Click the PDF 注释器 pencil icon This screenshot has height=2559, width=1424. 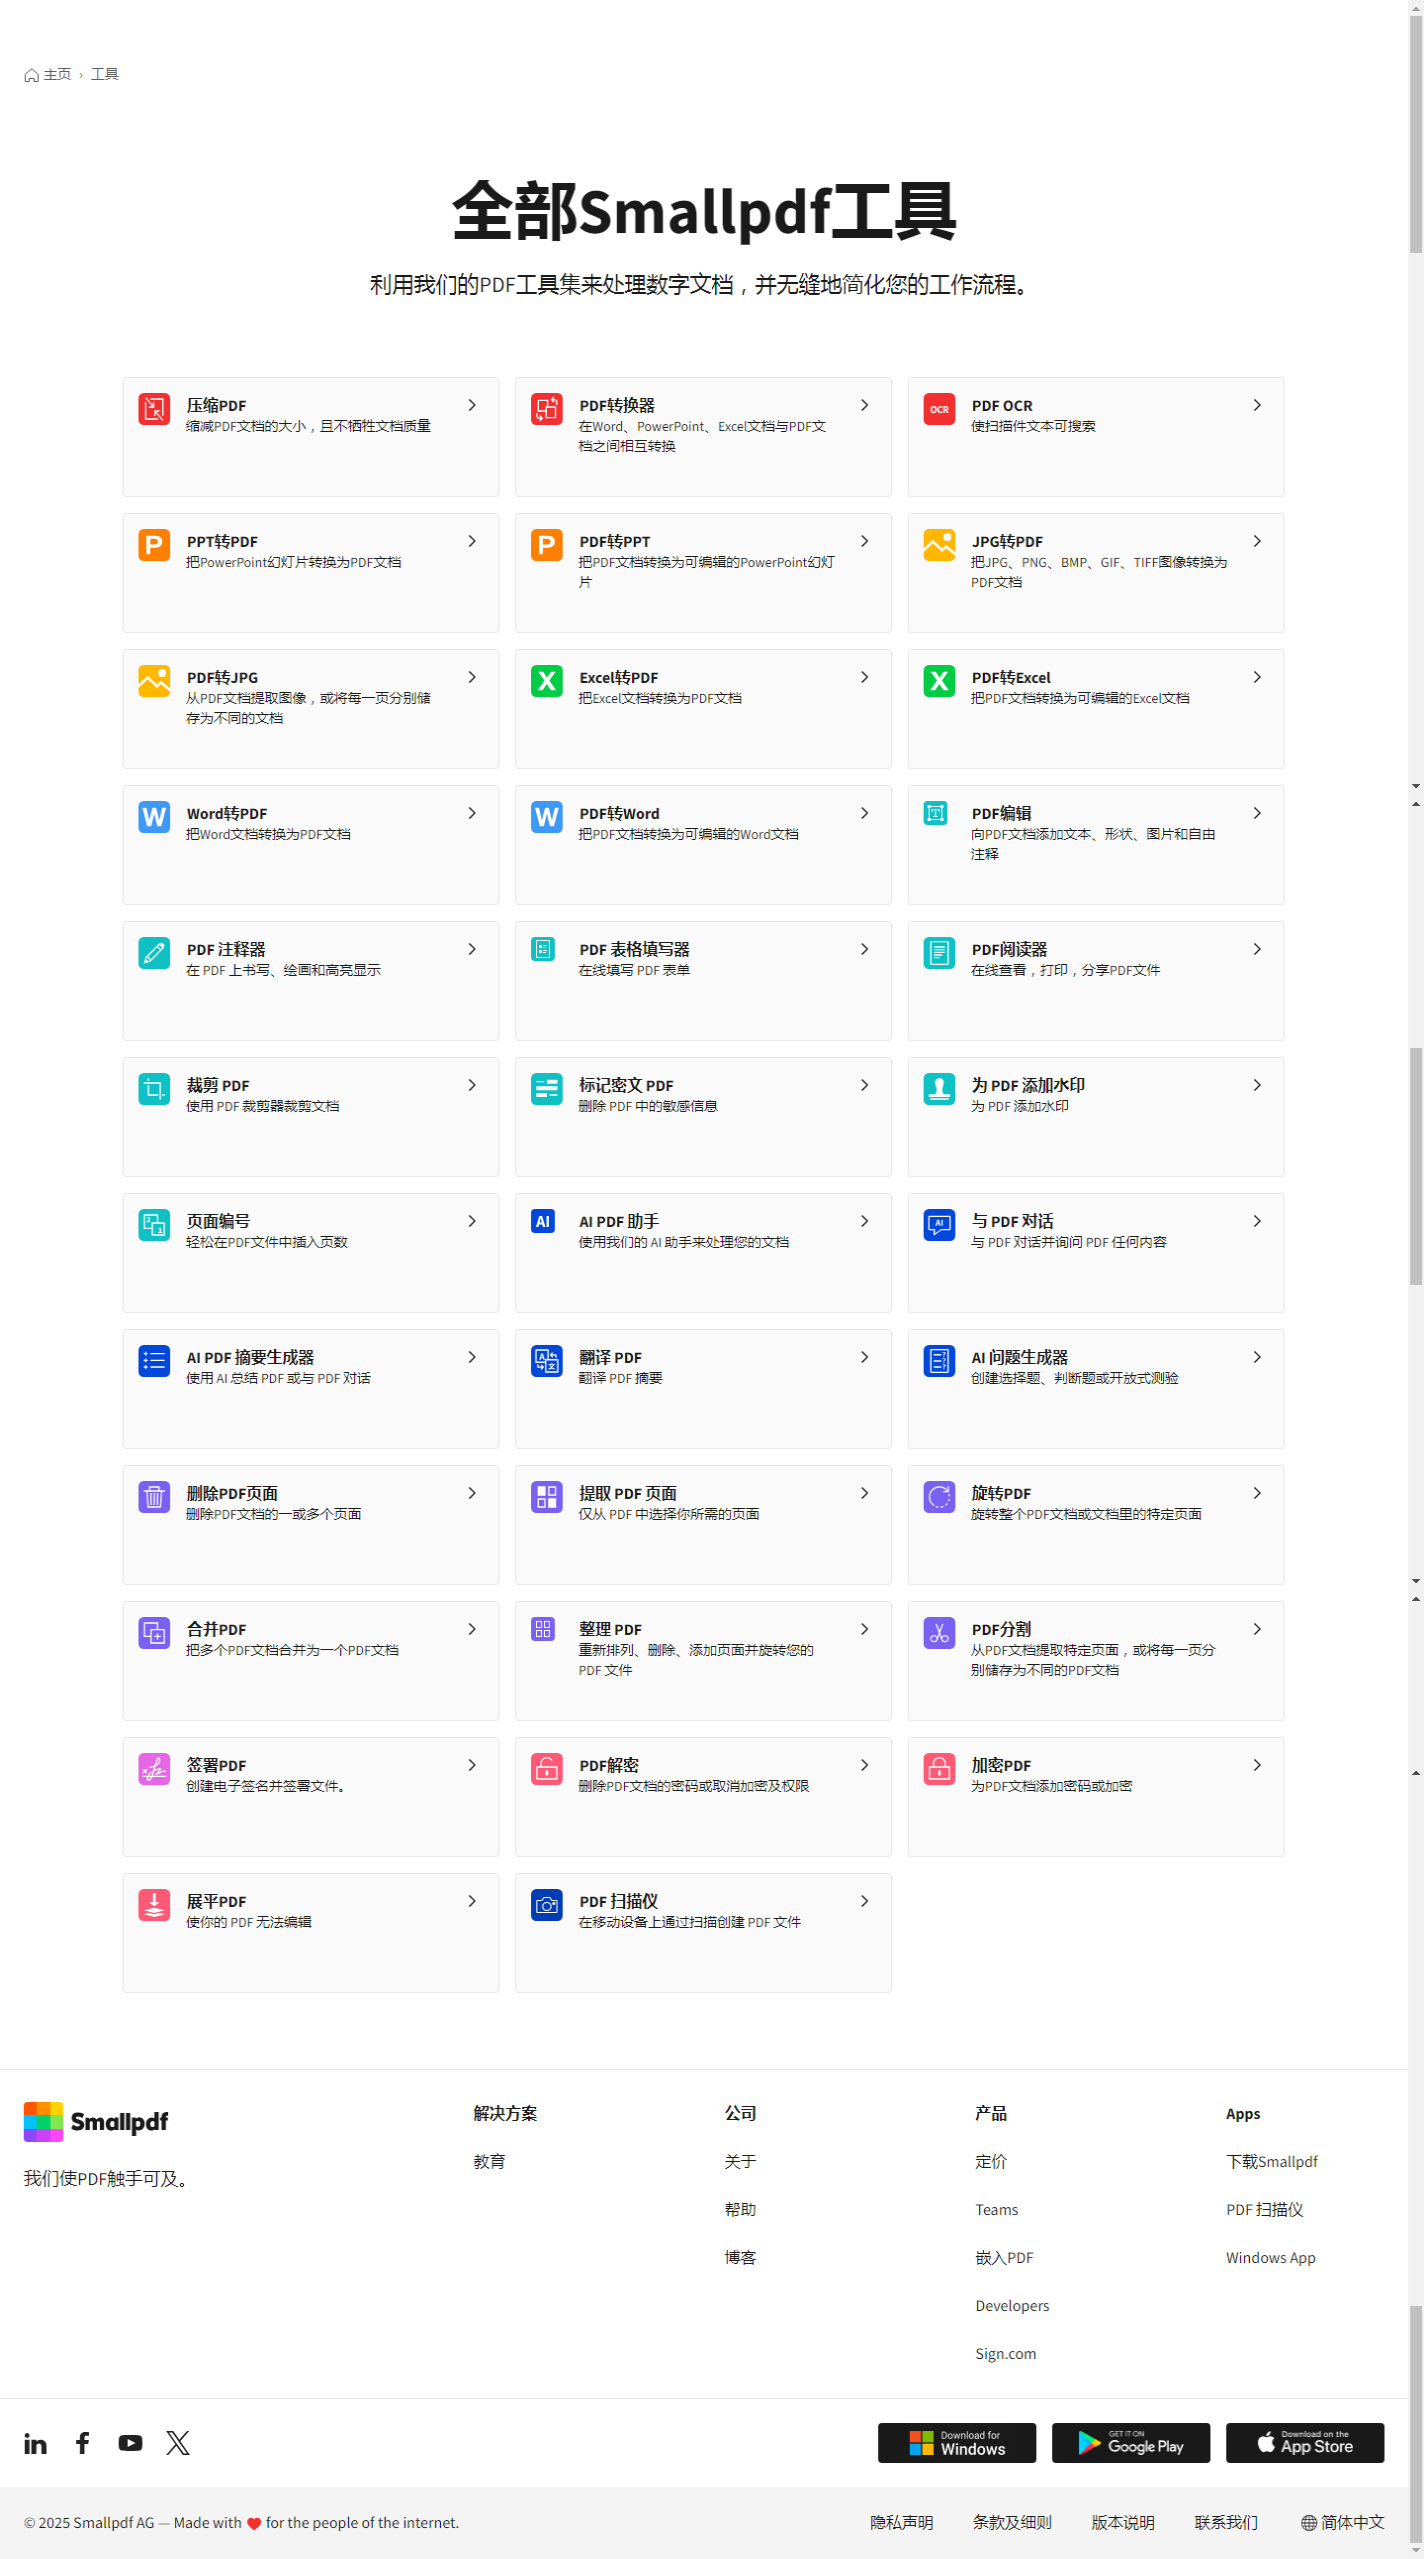pyautogui.click(x=154, y=953)
